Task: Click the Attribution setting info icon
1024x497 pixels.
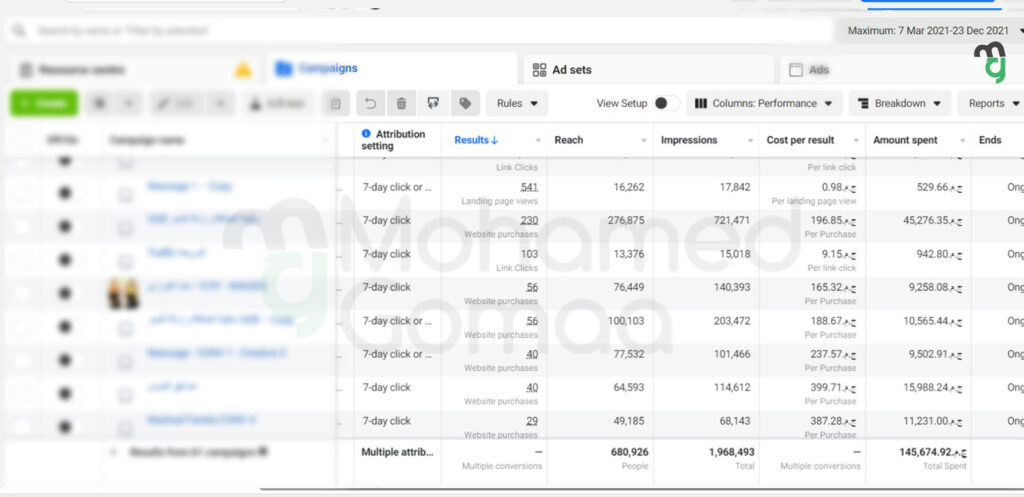Action: click(366, 134)
